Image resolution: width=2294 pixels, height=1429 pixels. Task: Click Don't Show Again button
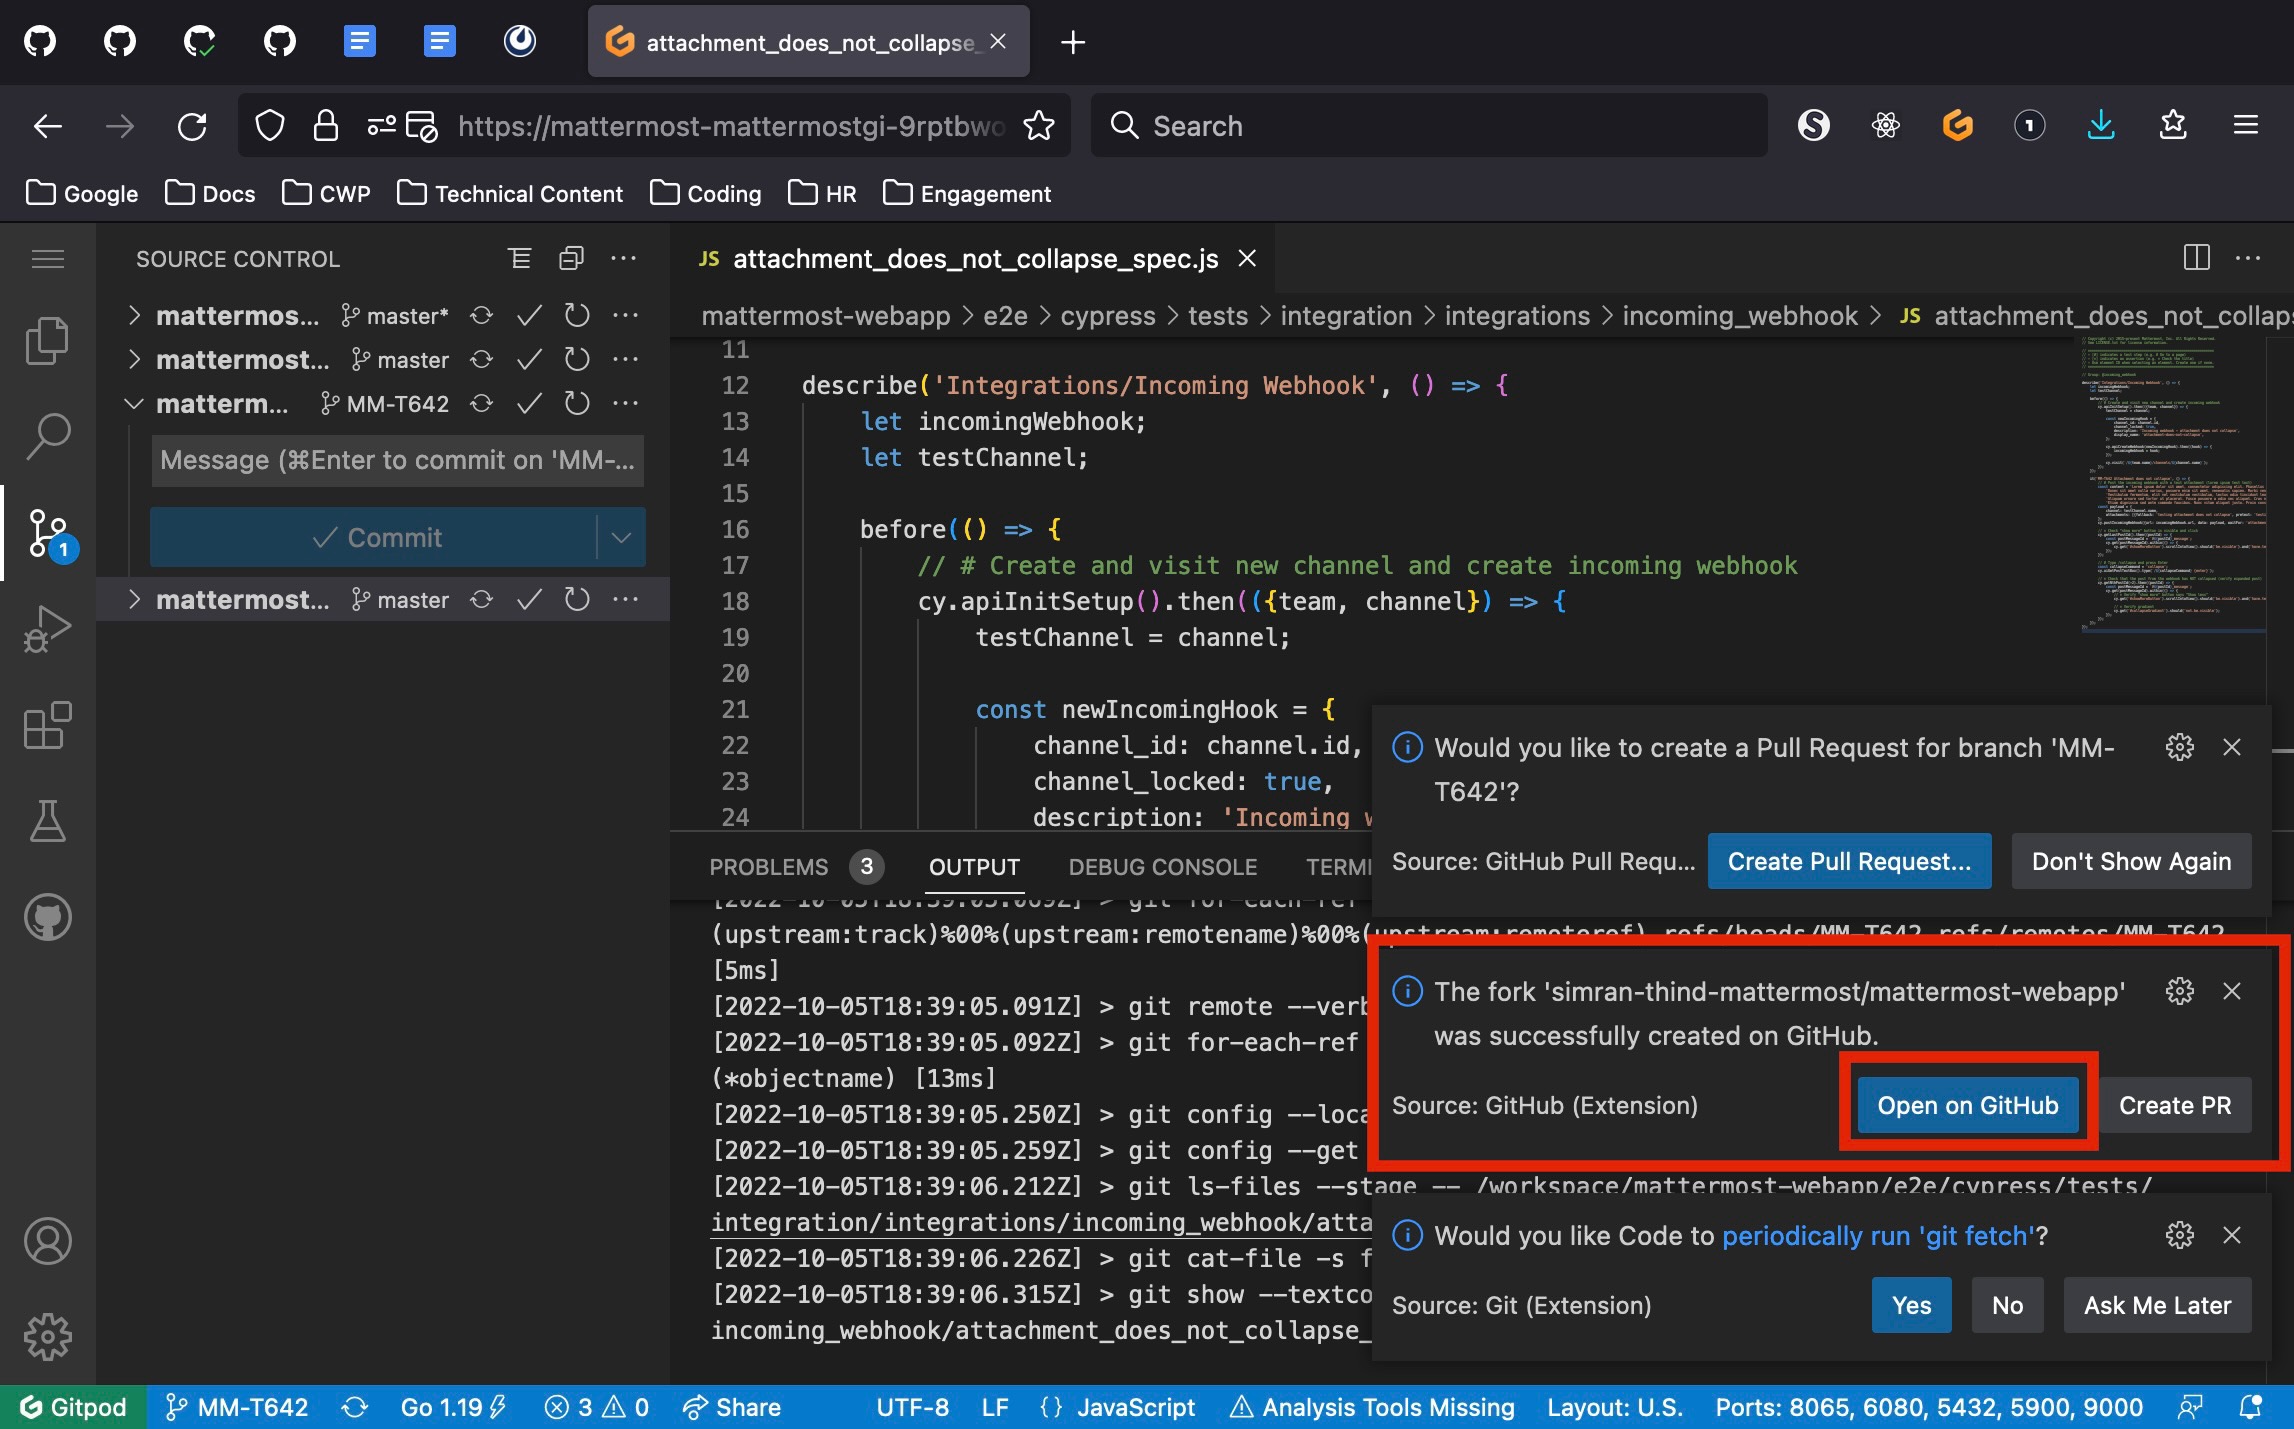point(2131,861)
